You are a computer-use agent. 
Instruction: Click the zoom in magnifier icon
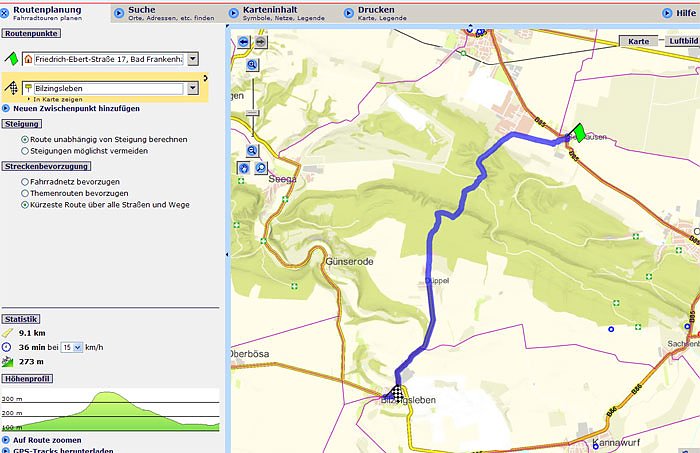(253, 65)
